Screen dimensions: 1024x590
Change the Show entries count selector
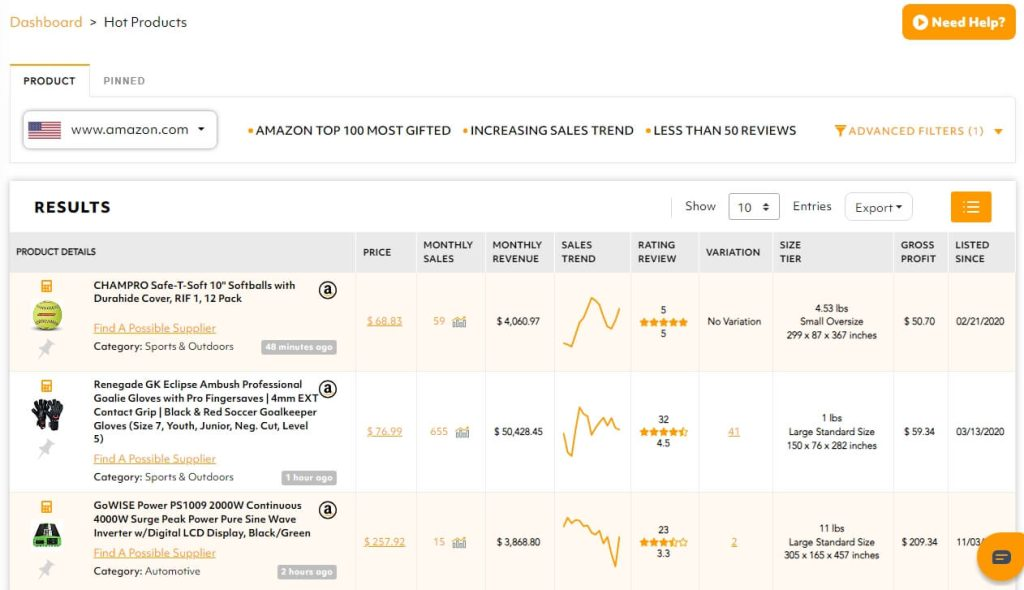pos(754,207)
